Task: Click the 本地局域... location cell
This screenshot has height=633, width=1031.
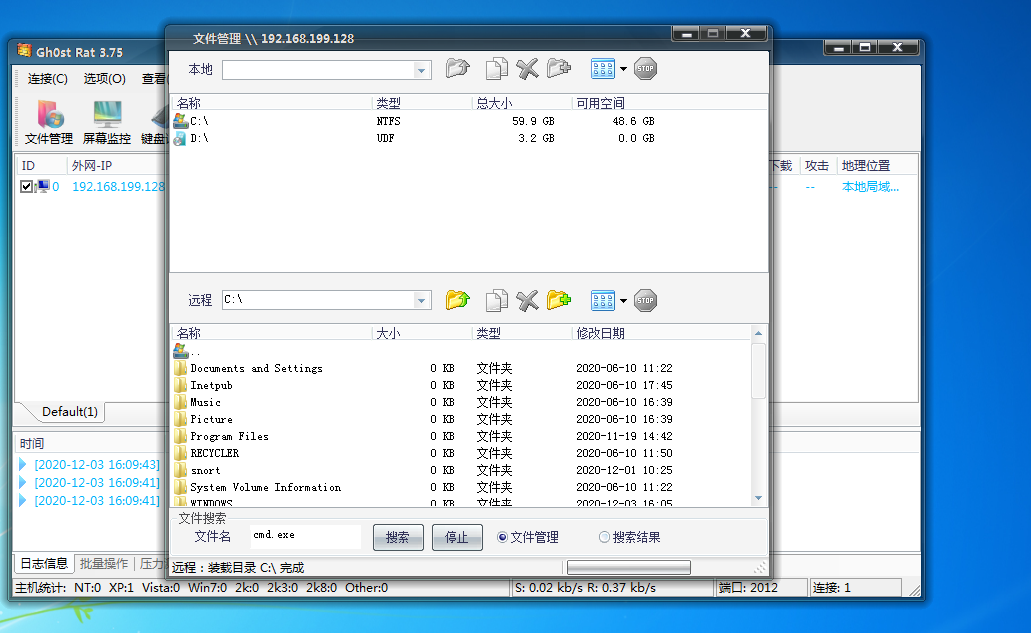Action: pos(870,187)
